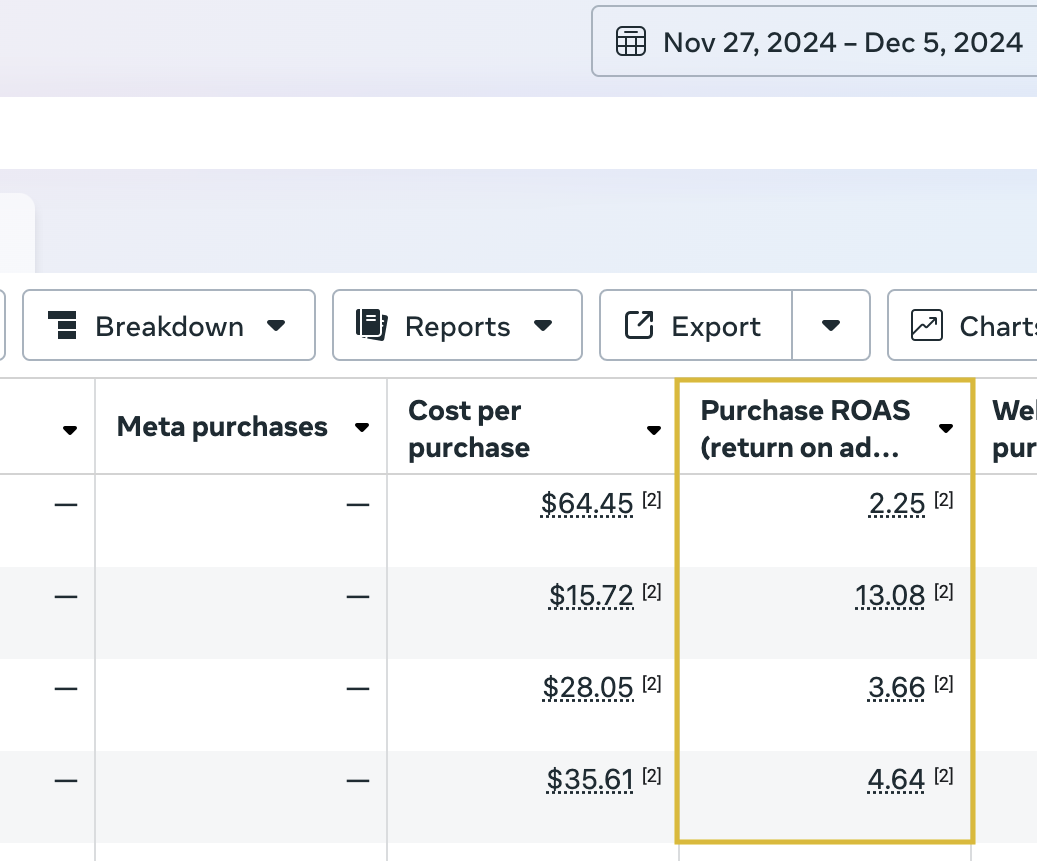Click the $28.05 cost per purchase value

588,687
